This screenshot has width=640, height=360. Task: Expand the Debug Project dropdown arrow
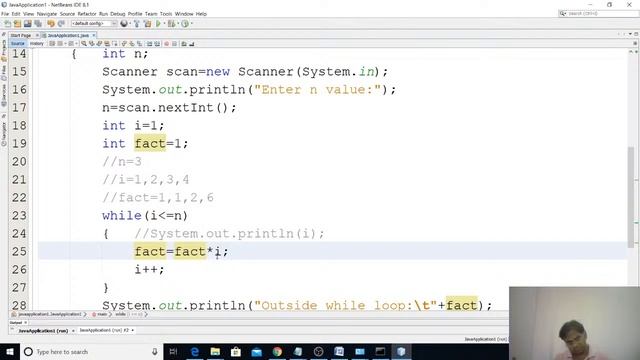178,24
